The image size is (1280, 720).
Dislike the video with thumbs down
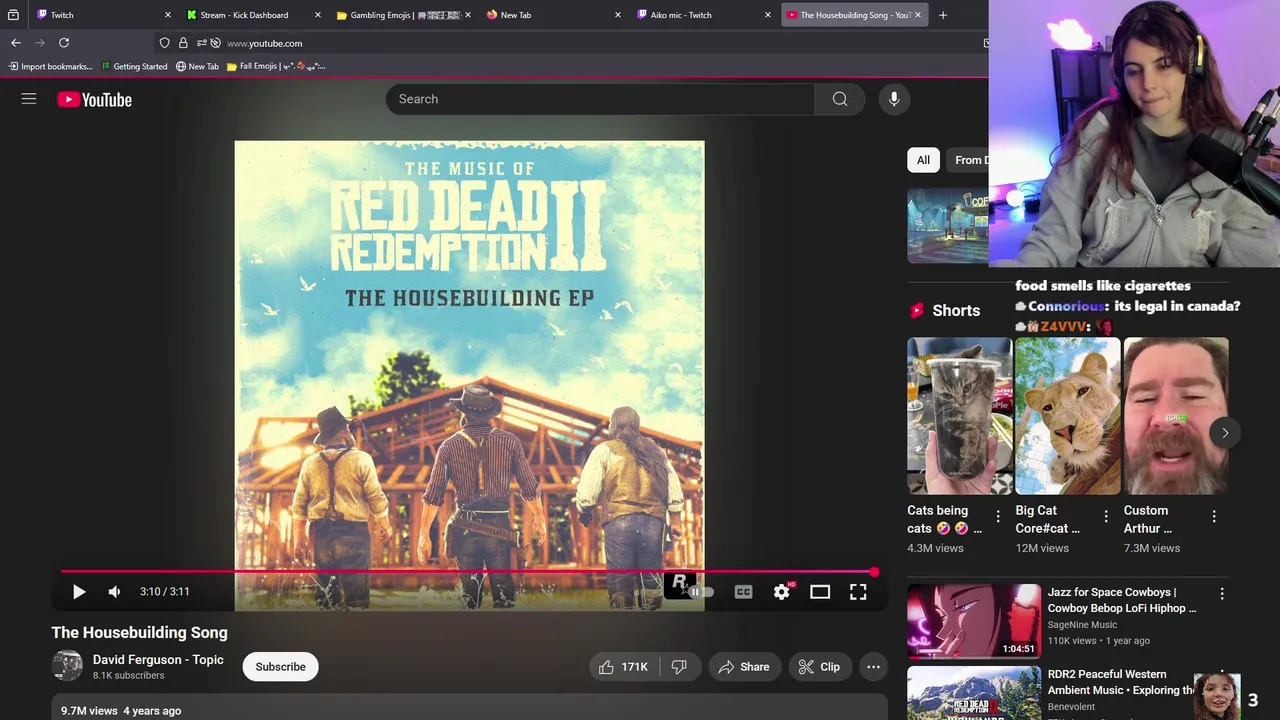[x=679, y=667]
